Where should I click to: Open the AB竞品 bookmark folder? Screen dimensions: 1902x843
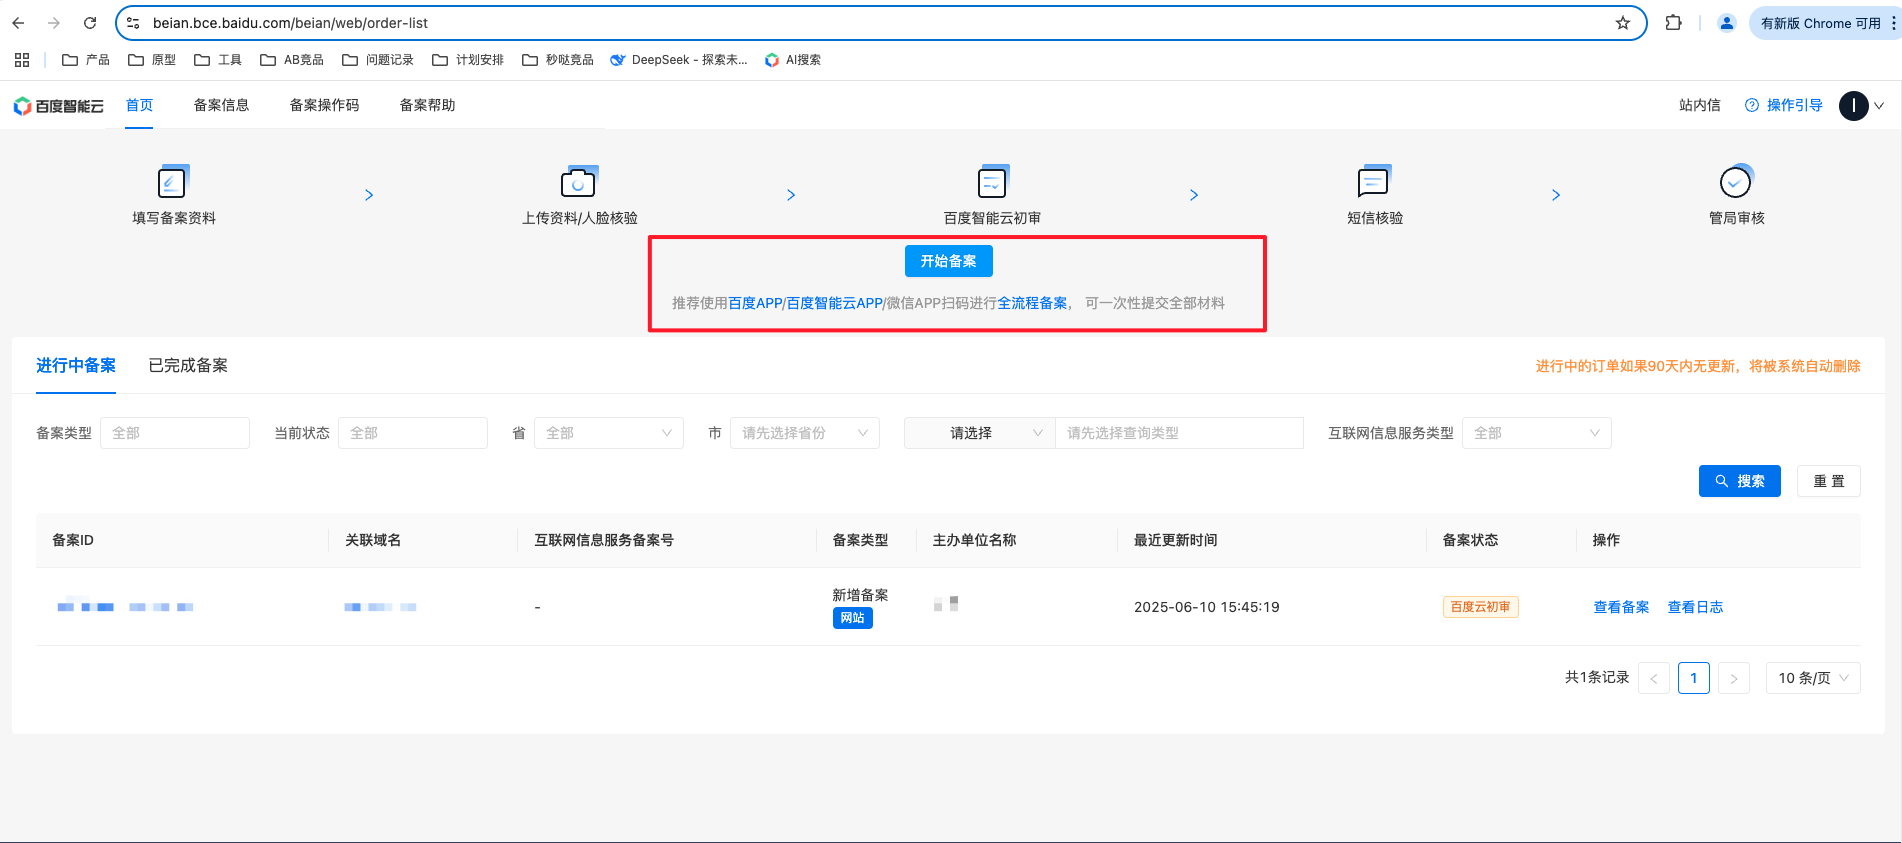point(292,60)
